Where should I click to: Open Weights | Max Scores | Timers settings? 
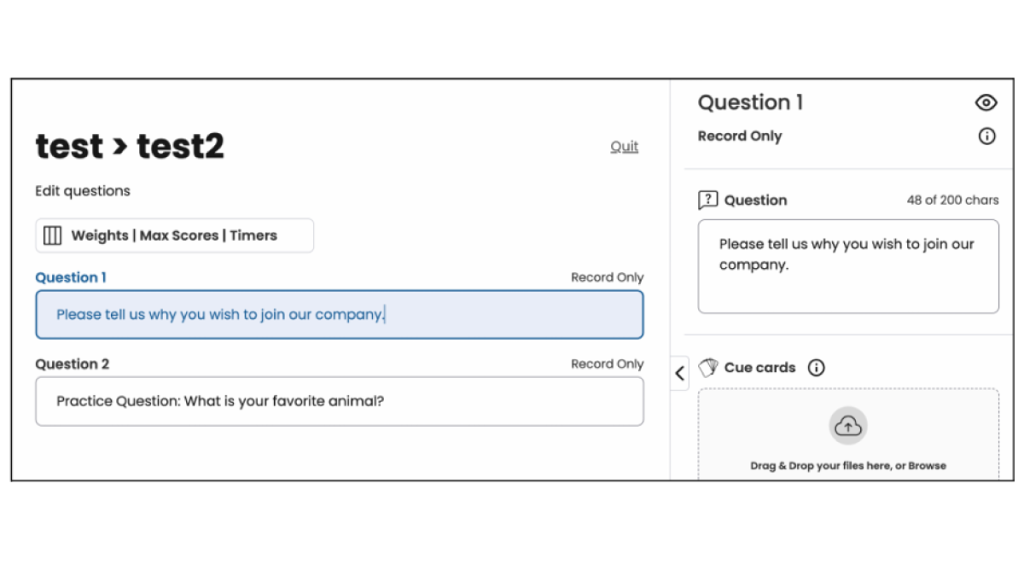tap(174, 236)
